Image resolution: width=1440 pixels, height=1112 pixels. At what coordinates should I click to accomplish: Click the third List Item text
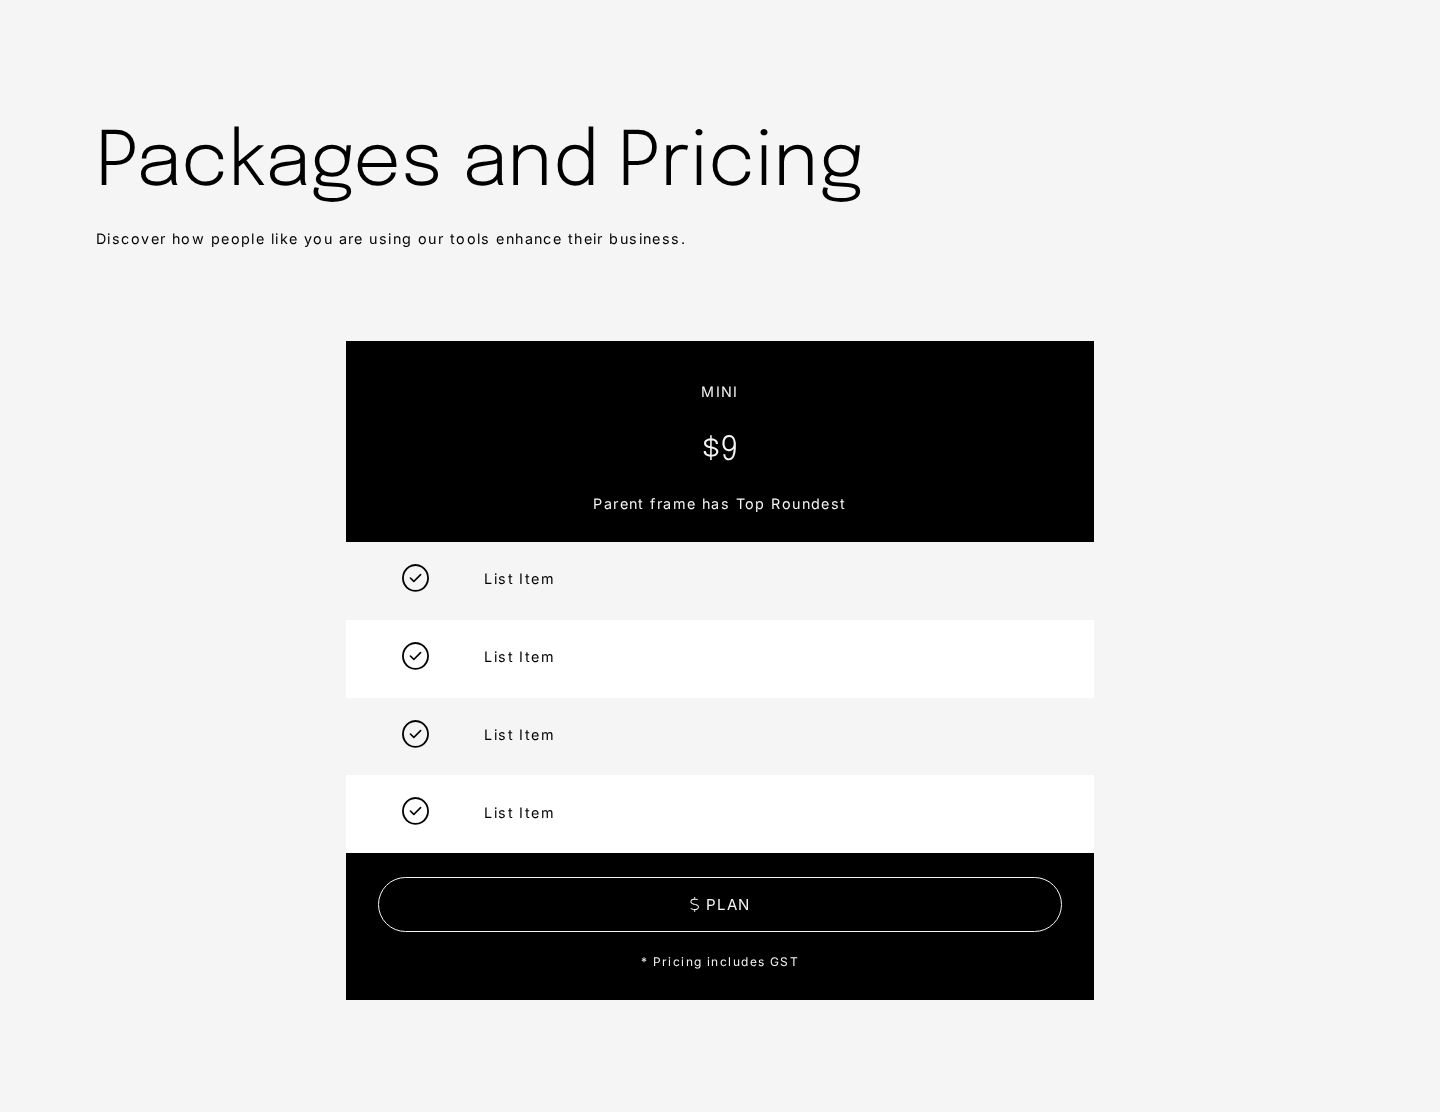coord(519,735)
